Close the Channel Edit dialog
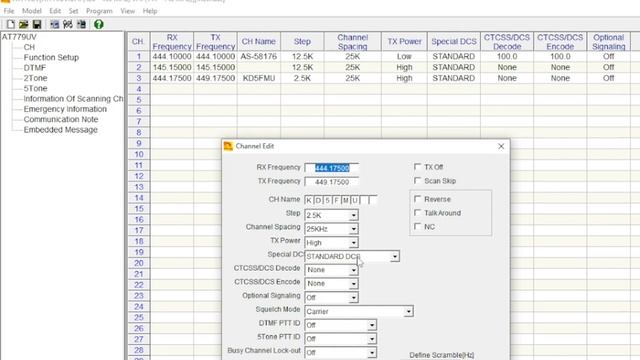This screenshot has width=640, height=360. coord(501,146)
